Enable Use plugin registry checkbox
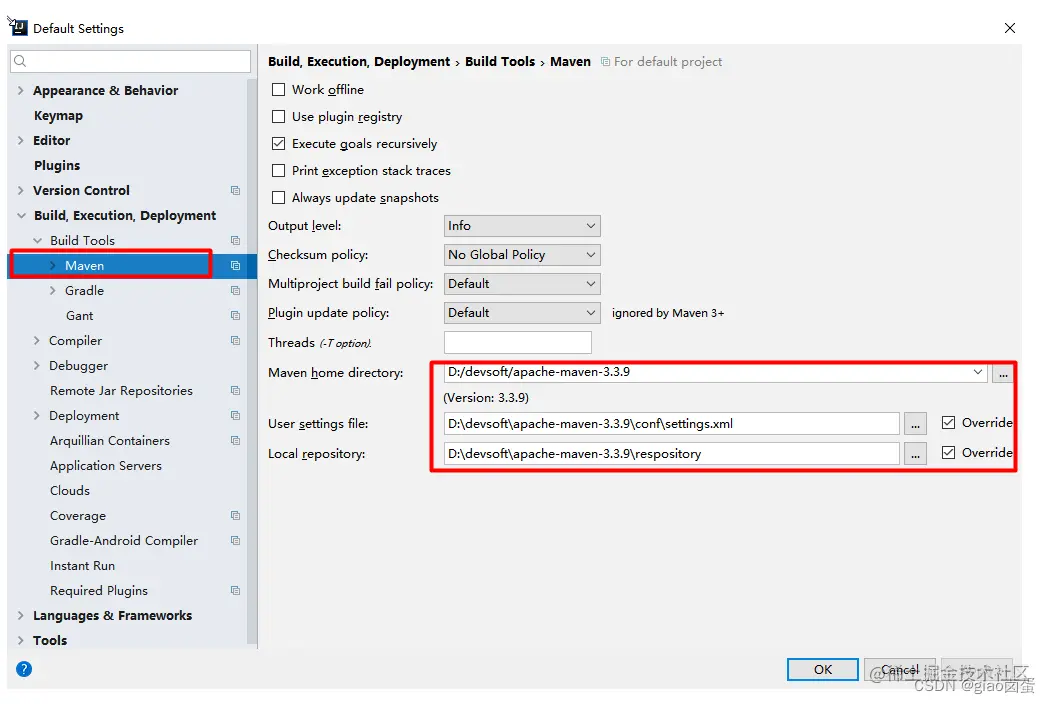This screenshot has height=704, width=1050. pos(279,117)
